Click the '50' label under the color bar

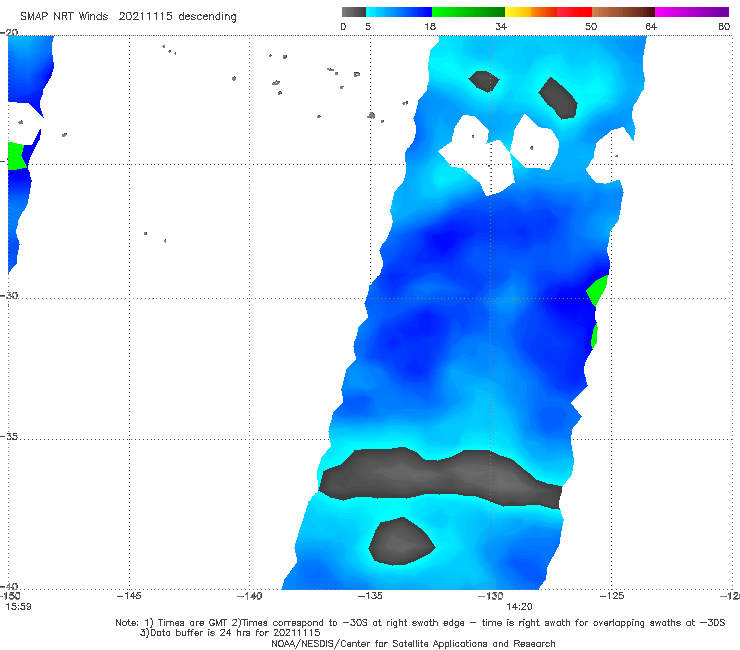591,27
